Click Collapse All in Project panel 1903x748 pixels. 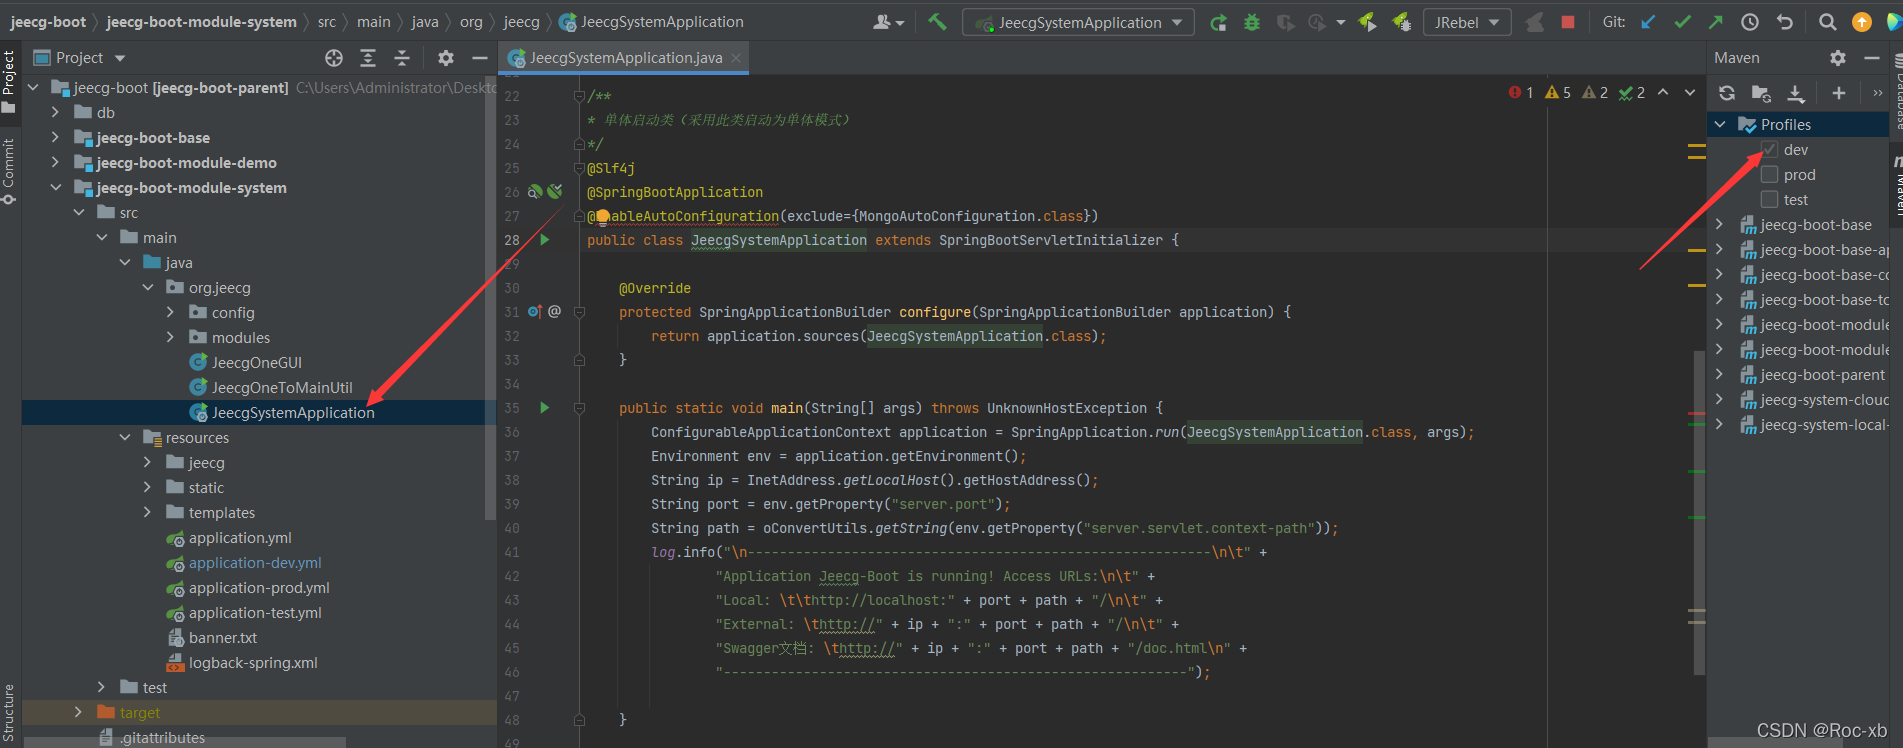pos(401,58)
